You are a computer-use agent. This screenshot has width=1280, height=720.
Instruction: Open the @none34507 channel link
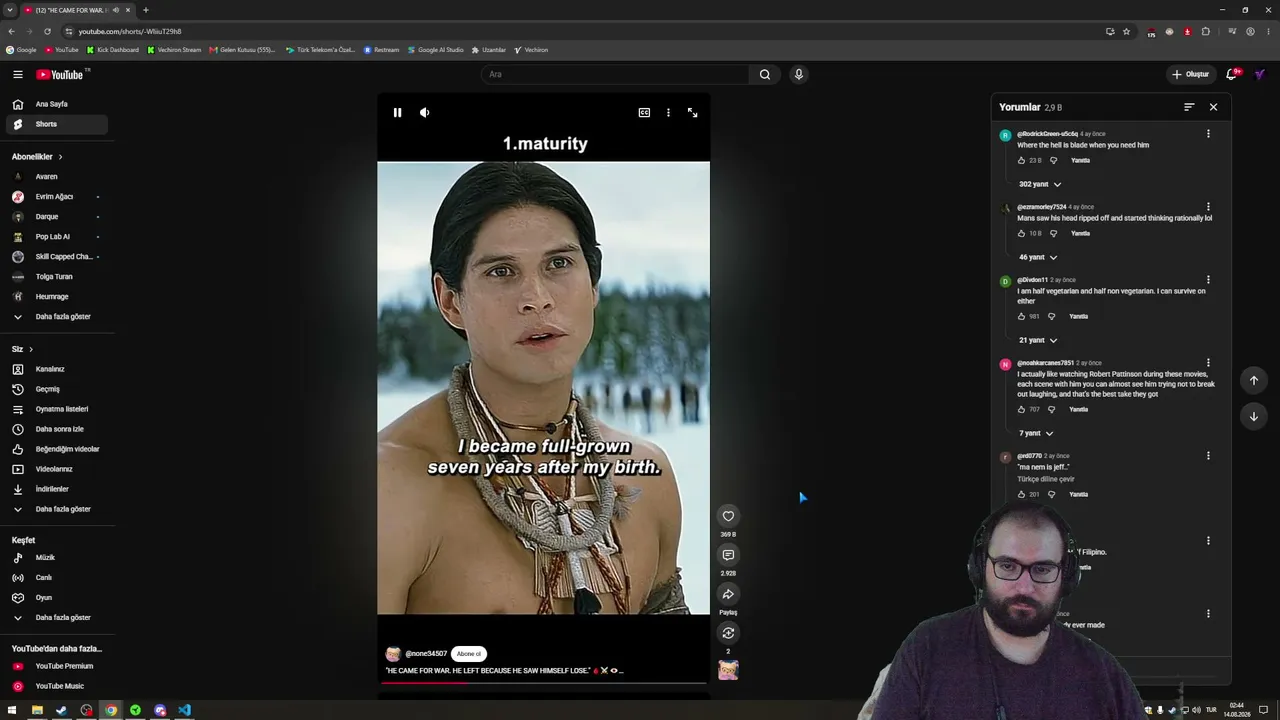(426, 654)
